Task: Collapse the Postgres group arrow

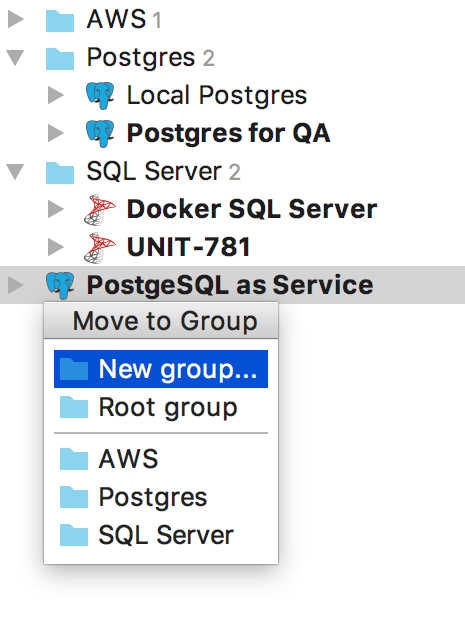Action: [x=16, y=57]
